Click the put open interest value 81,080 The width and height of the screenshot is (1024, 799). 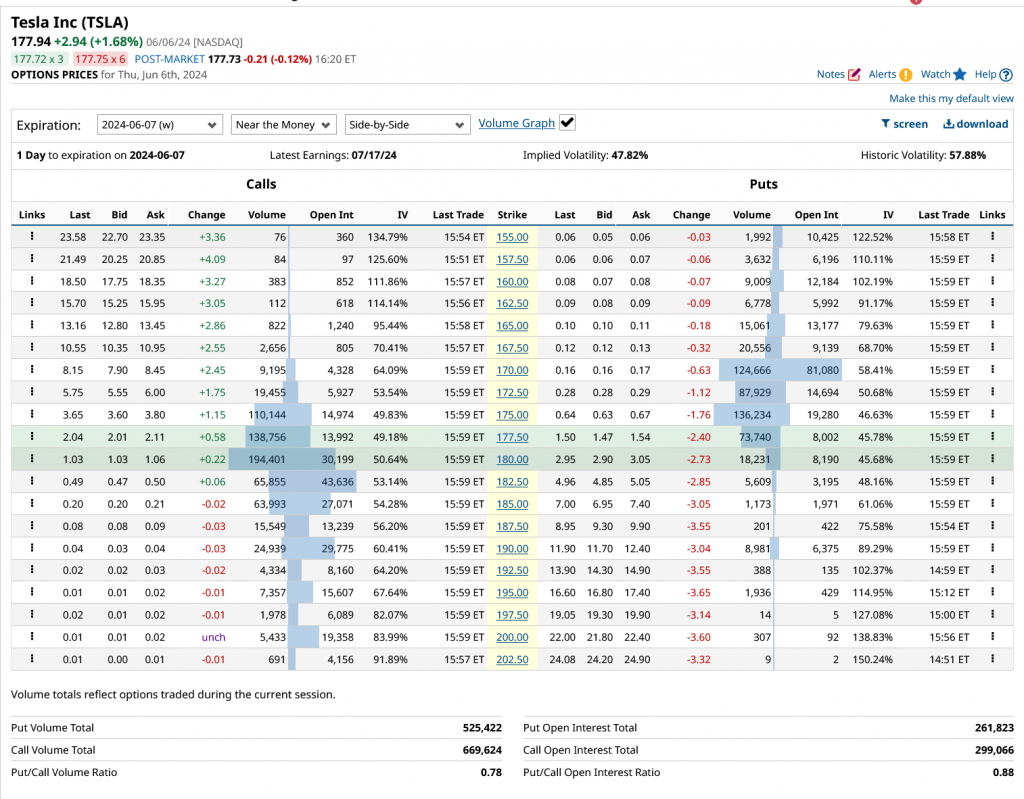click(822, 370)
